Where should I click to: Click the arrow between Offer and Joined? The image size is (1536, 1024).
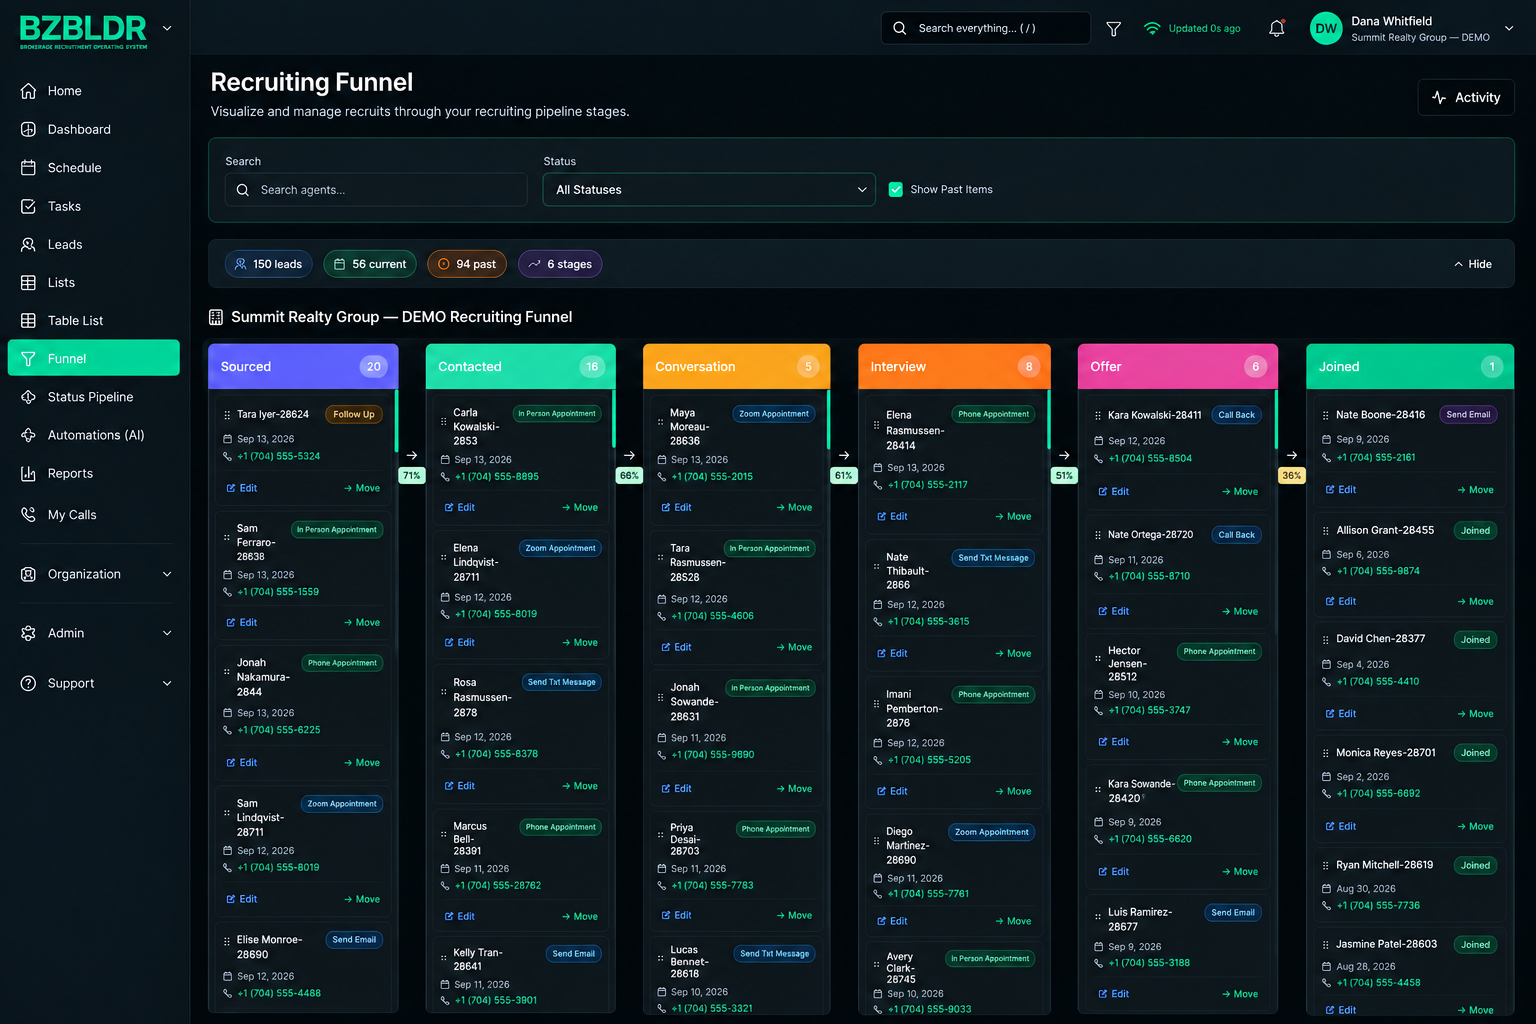pyautogui.click(x=1292, y=455)
